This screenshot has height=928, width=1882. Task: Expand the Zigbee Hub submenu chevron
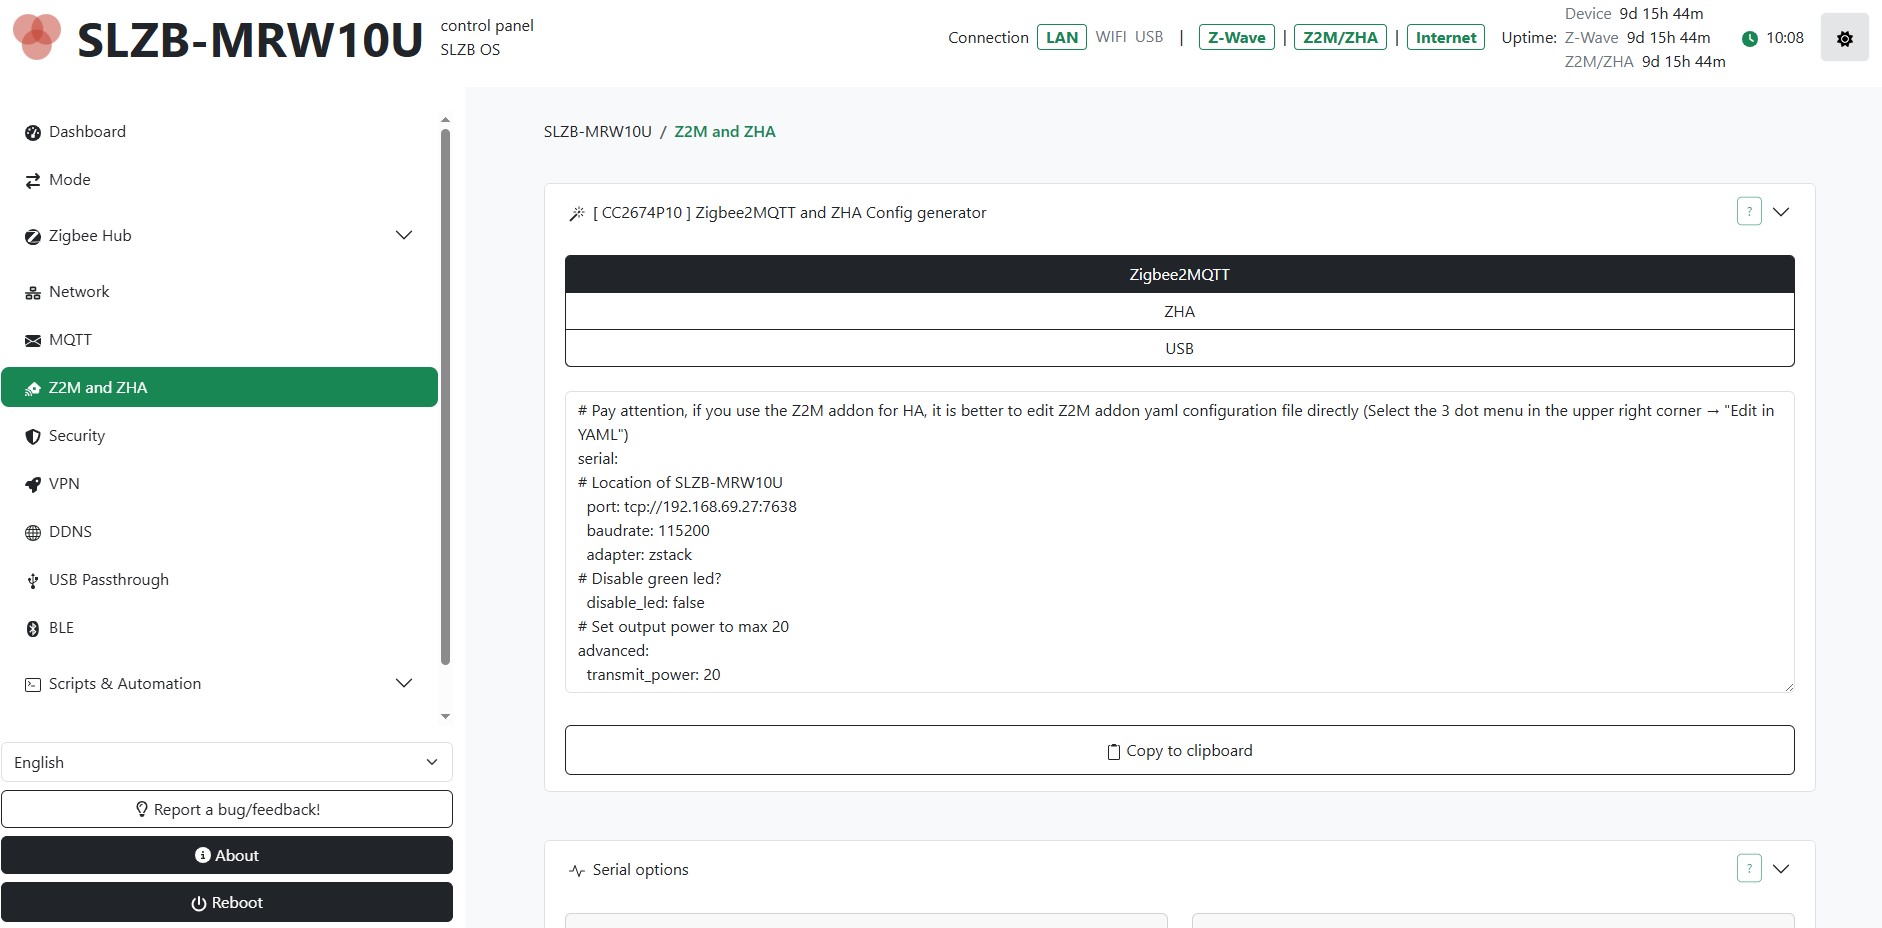[404, 235]
